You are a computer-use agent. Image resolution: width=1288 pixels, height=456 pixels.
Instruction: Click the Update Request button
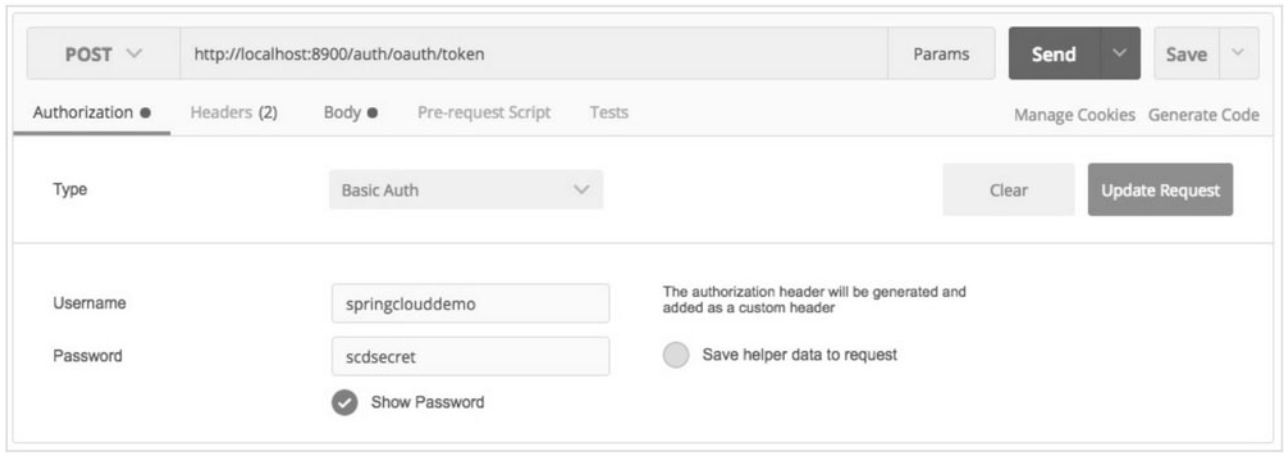point(1160,190)
